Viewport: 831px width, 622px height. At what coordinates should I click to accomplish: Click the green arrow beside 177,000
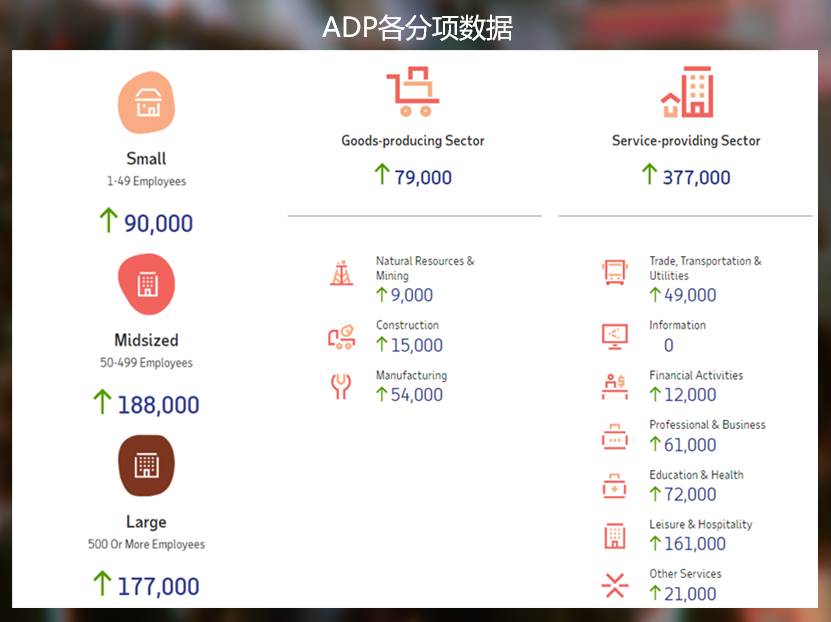click(102, 583)
